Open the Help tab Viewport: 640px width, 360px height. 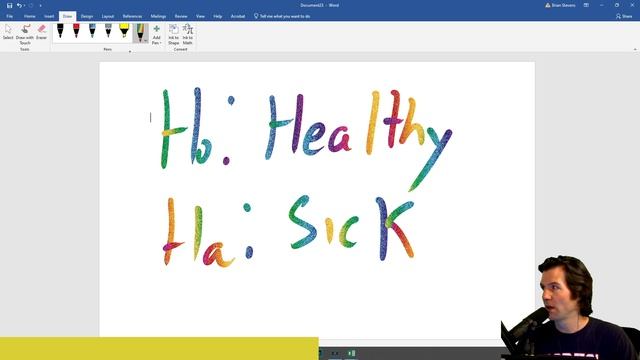click(x=218, y=16)
